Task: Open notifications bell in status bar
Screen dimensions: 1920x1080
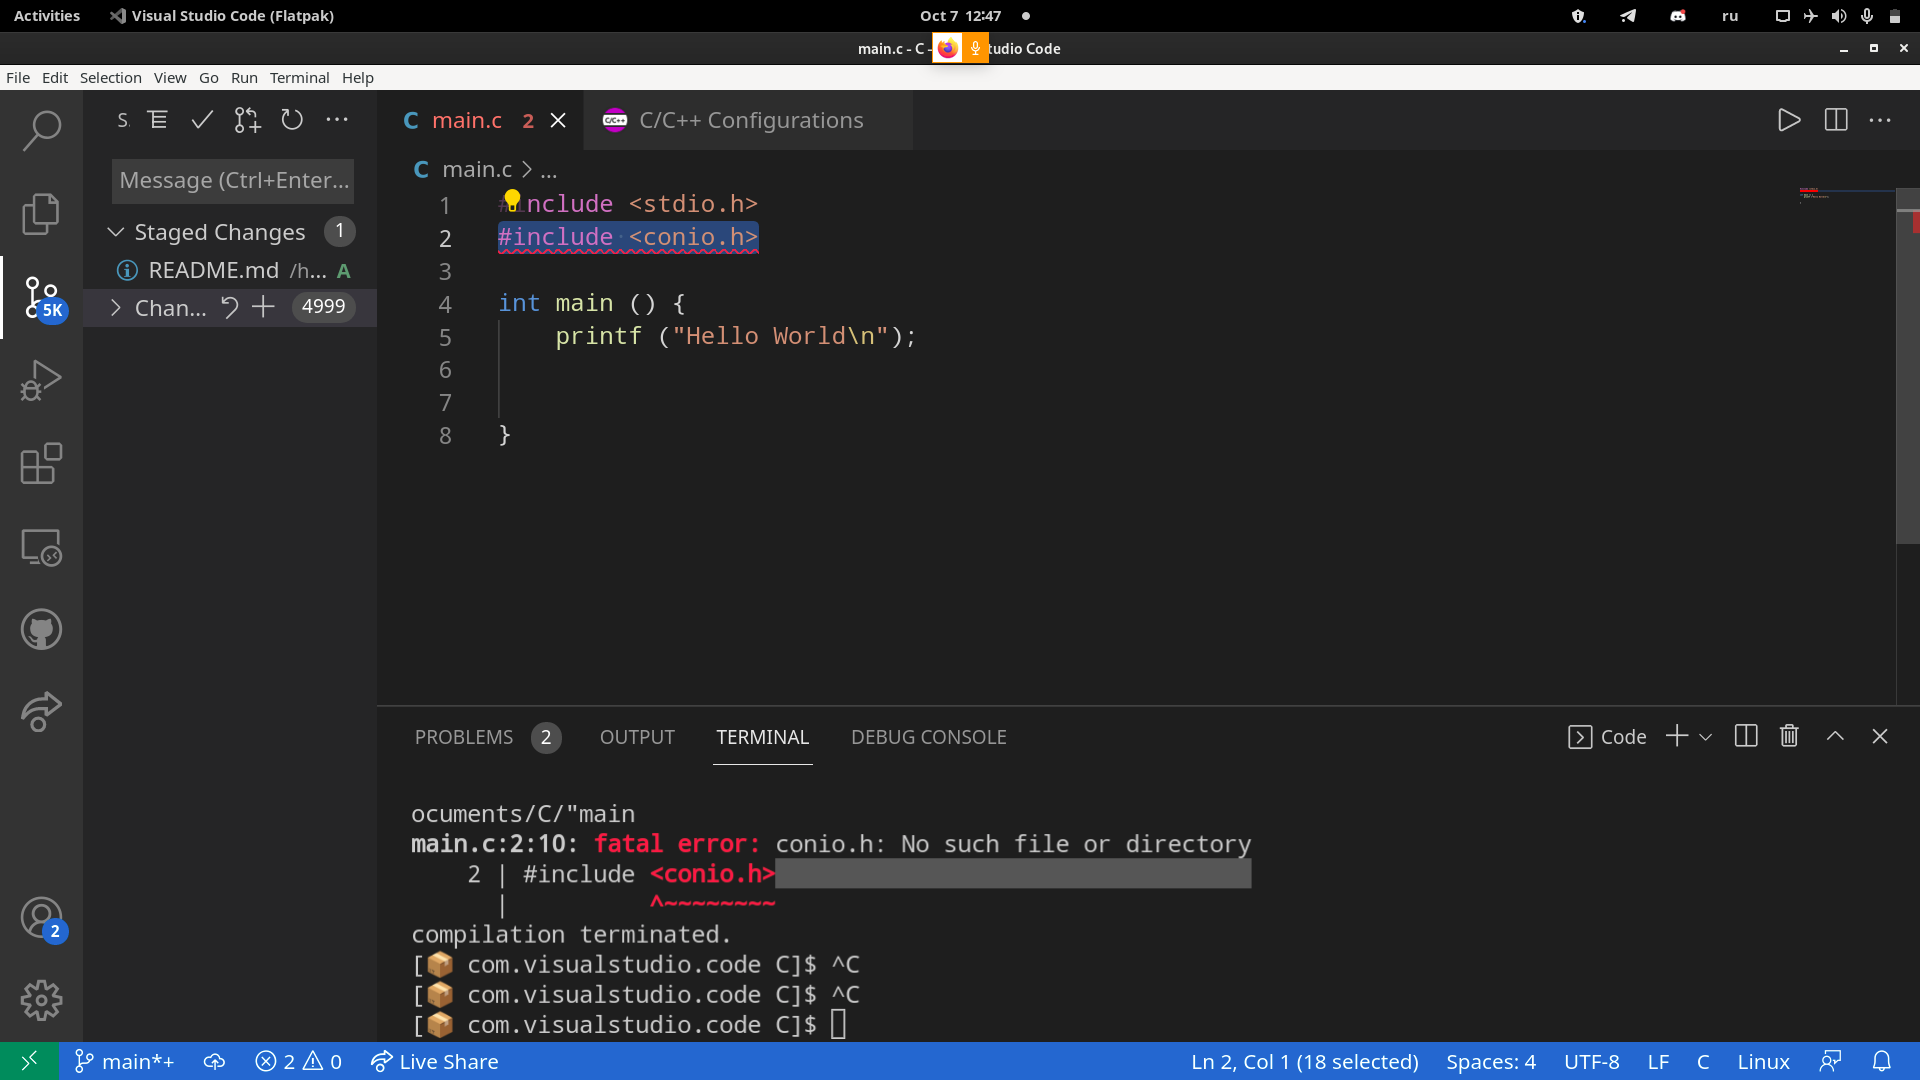Action: (1882, 1061)
